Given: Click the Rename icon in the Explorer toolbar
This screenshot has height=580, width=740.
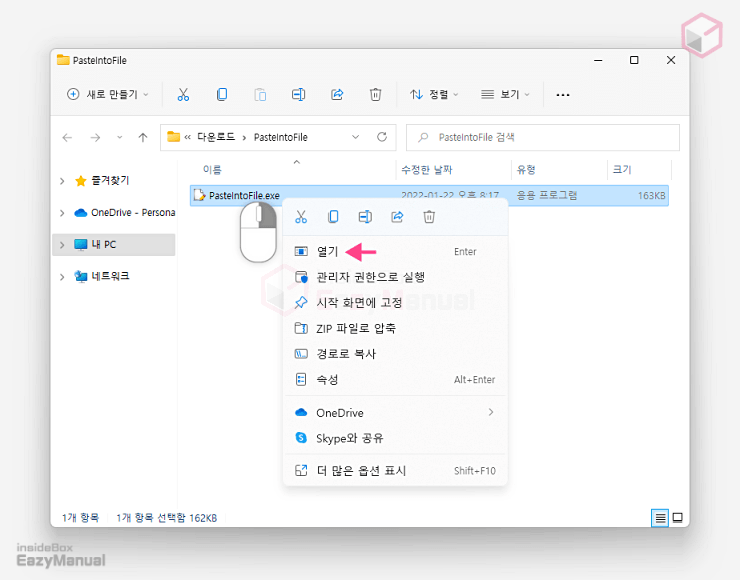Looking at the screenshot, I should tap(298, 94).
